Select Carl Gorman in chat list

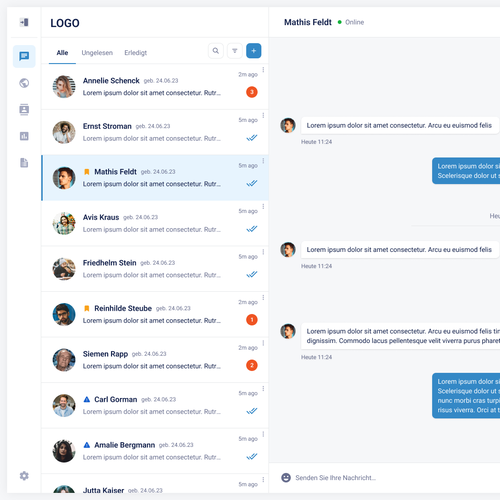(155, 406)
